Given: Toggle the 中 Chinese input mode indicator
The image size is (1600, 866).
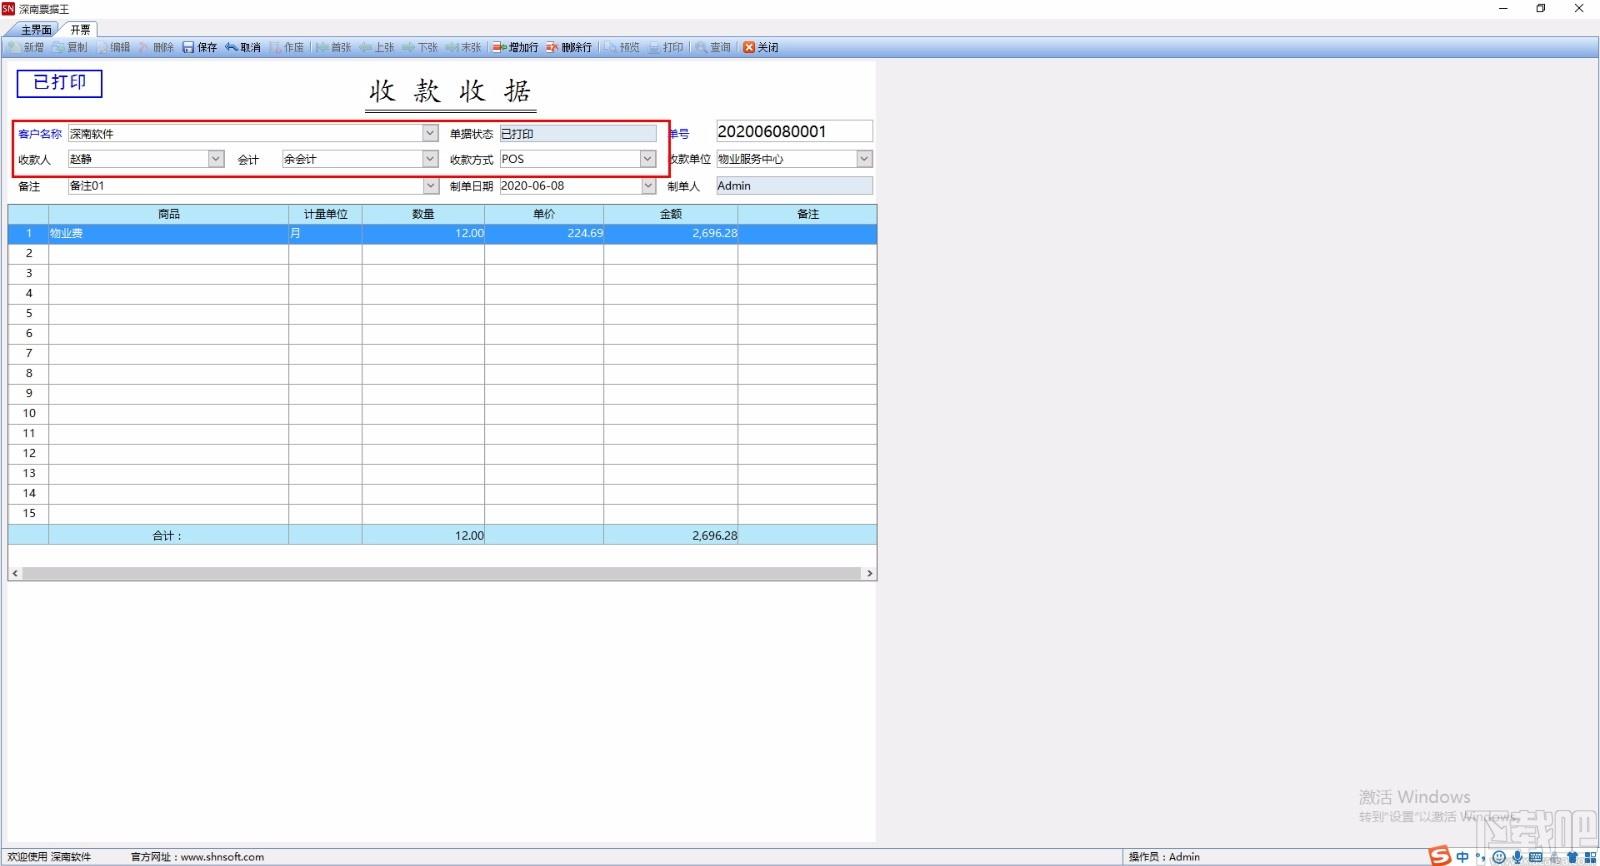Looking at the screenshot, I should click(x=1463, y=857).
